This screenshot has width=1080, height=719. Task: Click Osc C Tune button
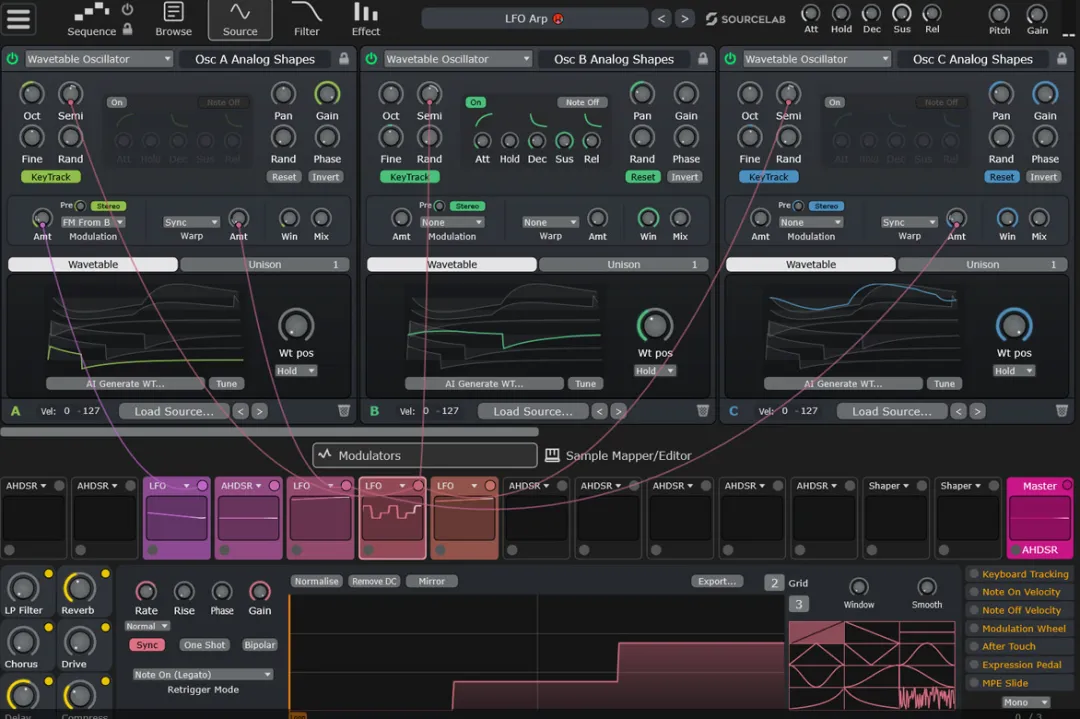point(944,384)
